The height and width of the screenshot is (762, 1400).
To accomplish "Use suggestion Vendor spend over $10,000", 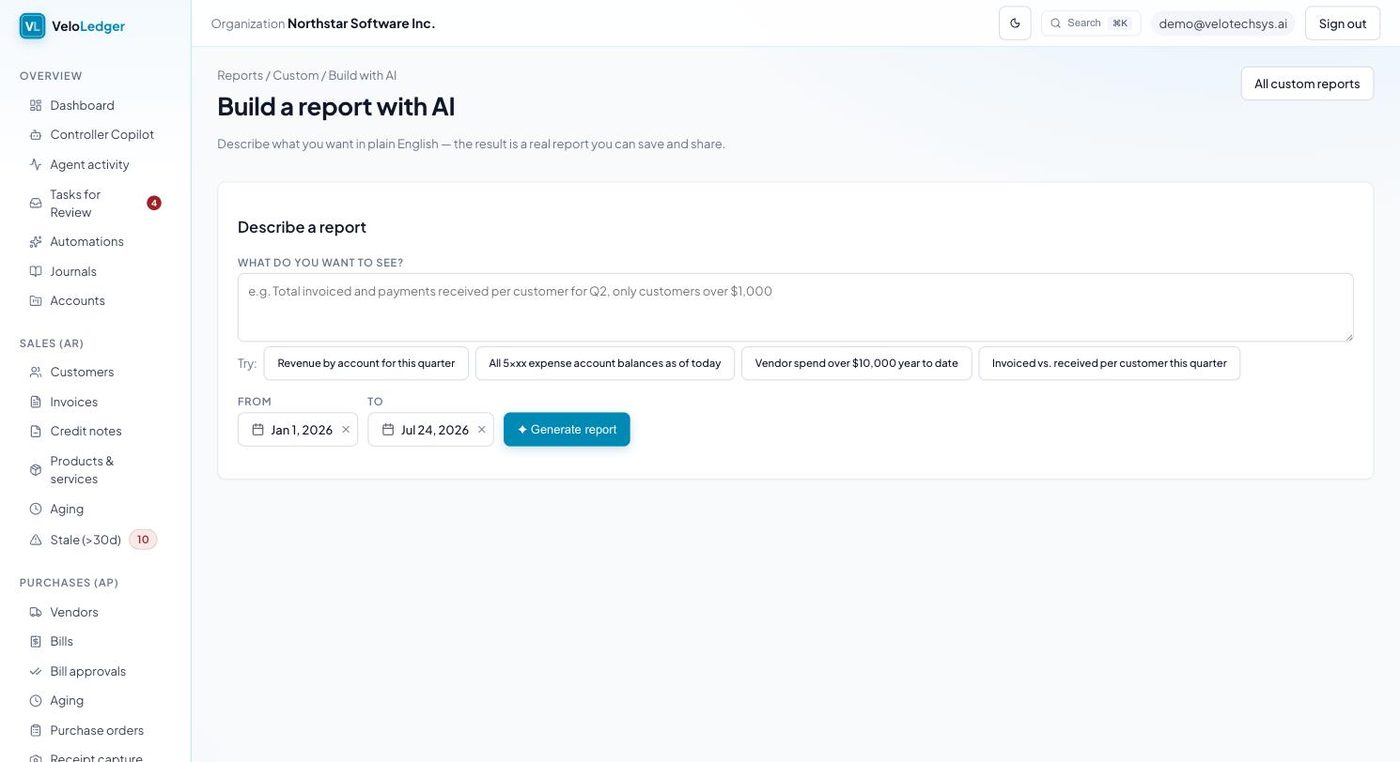I will [x=856, y=363].
